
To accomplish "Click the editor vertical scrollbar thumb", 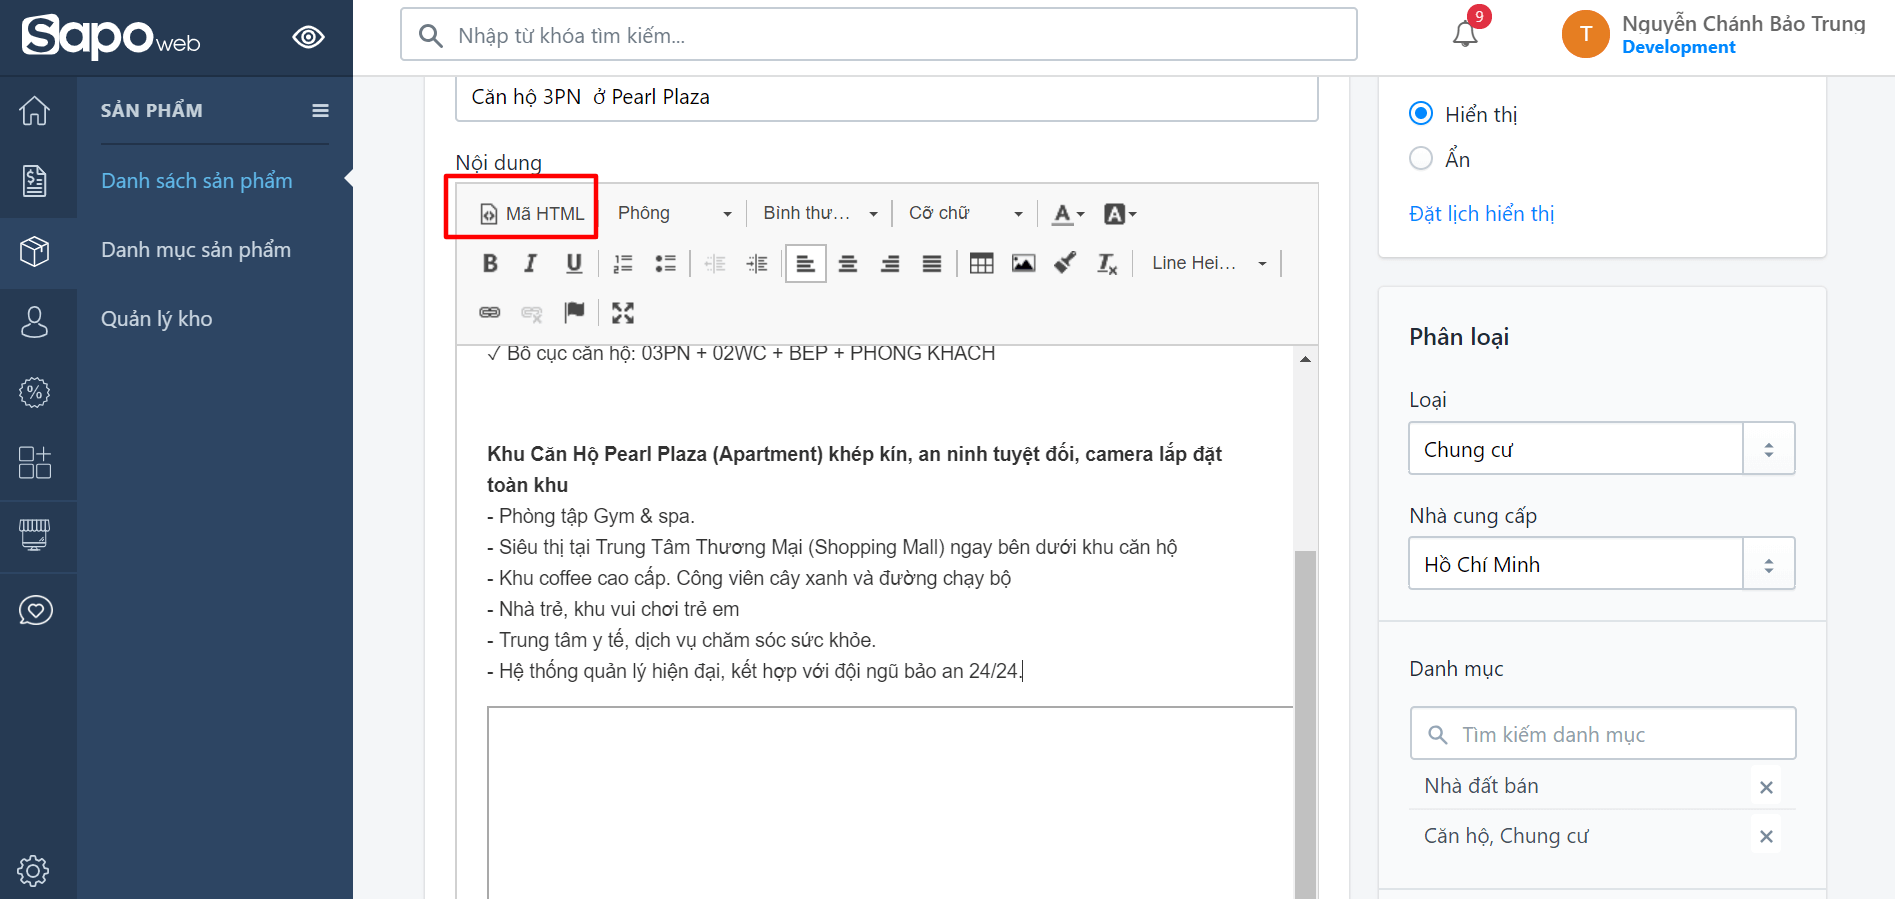I will (1305, 725).
